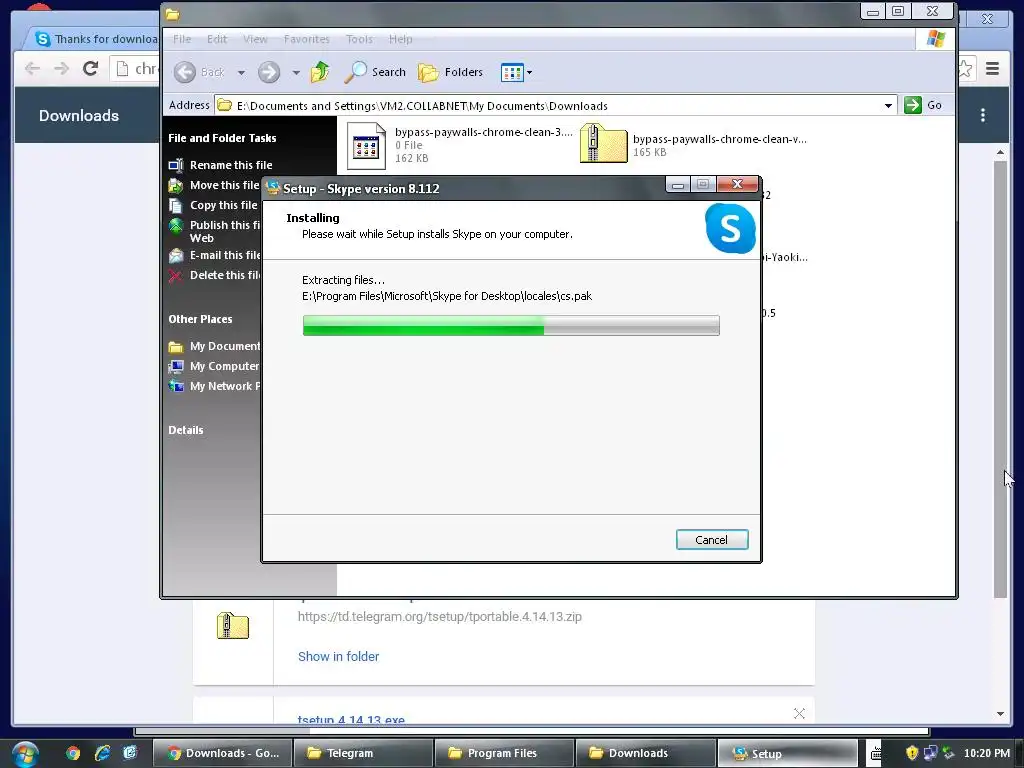This screenshot has width=1024, height=768.
Task: Expand the address bar dropdown
Action: coord(888,105)
